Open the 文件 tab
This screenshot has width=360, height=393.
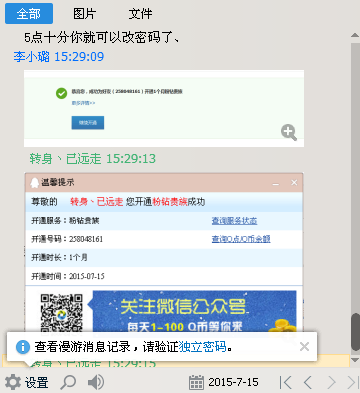tap(140, 14)
